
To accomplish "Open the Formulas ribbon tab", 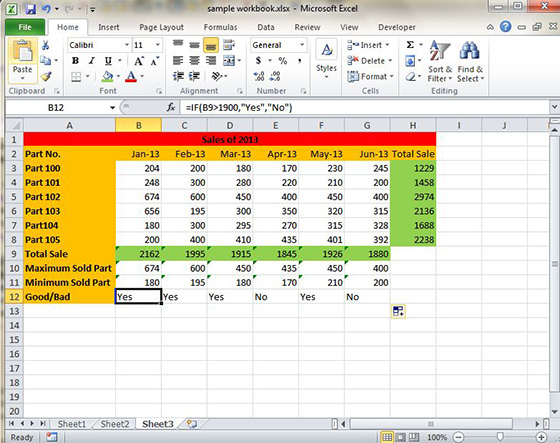I will click(x=220, y=27).
